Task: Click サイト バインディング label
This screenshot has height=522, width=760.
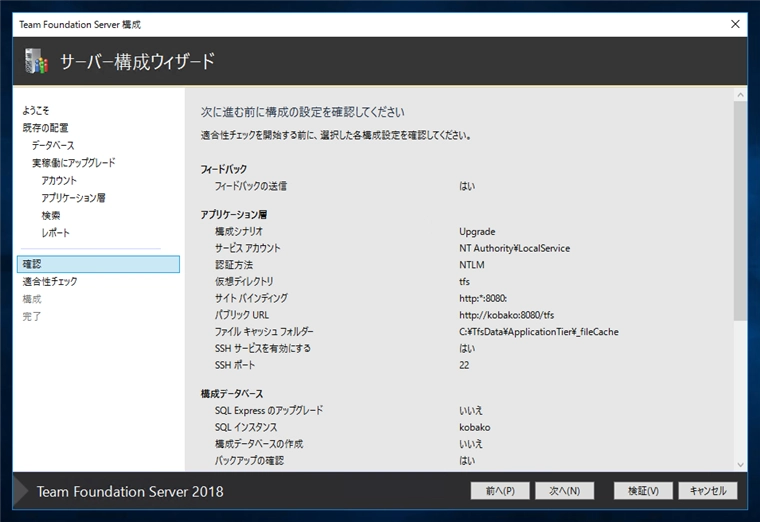Action: (x=251, y=298)
